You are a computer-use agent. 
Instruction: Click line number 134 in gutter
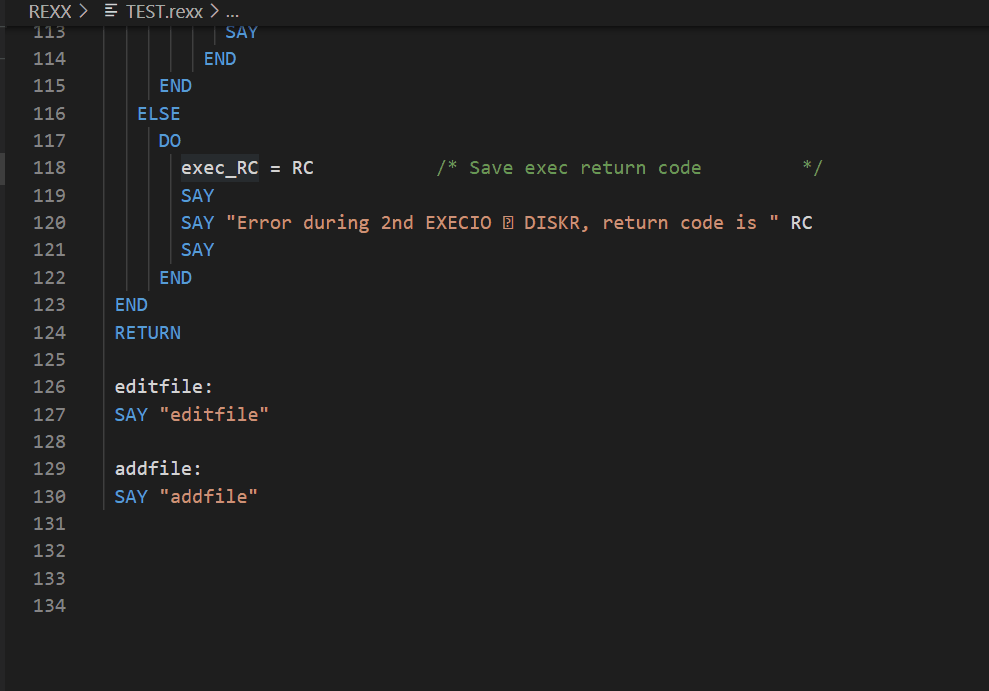click(x=49, y=606)
